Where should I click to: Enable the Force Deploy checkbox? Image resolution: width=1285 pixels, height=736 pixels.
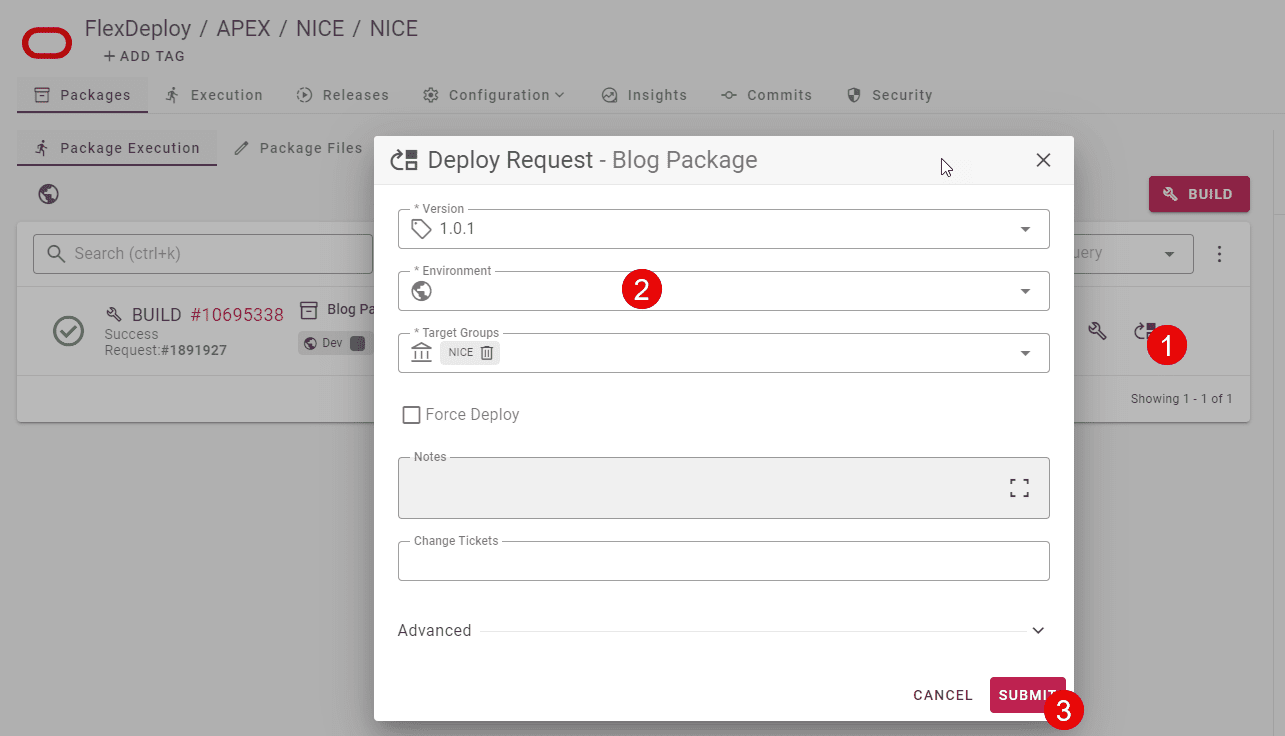click(x=411, y=415)
